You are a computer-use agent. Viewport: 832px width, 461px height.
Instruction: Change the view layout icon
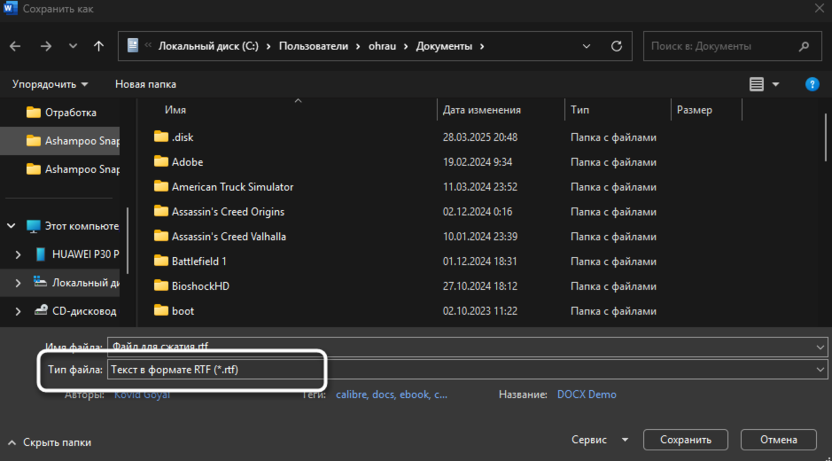click(x=756, y=84)
